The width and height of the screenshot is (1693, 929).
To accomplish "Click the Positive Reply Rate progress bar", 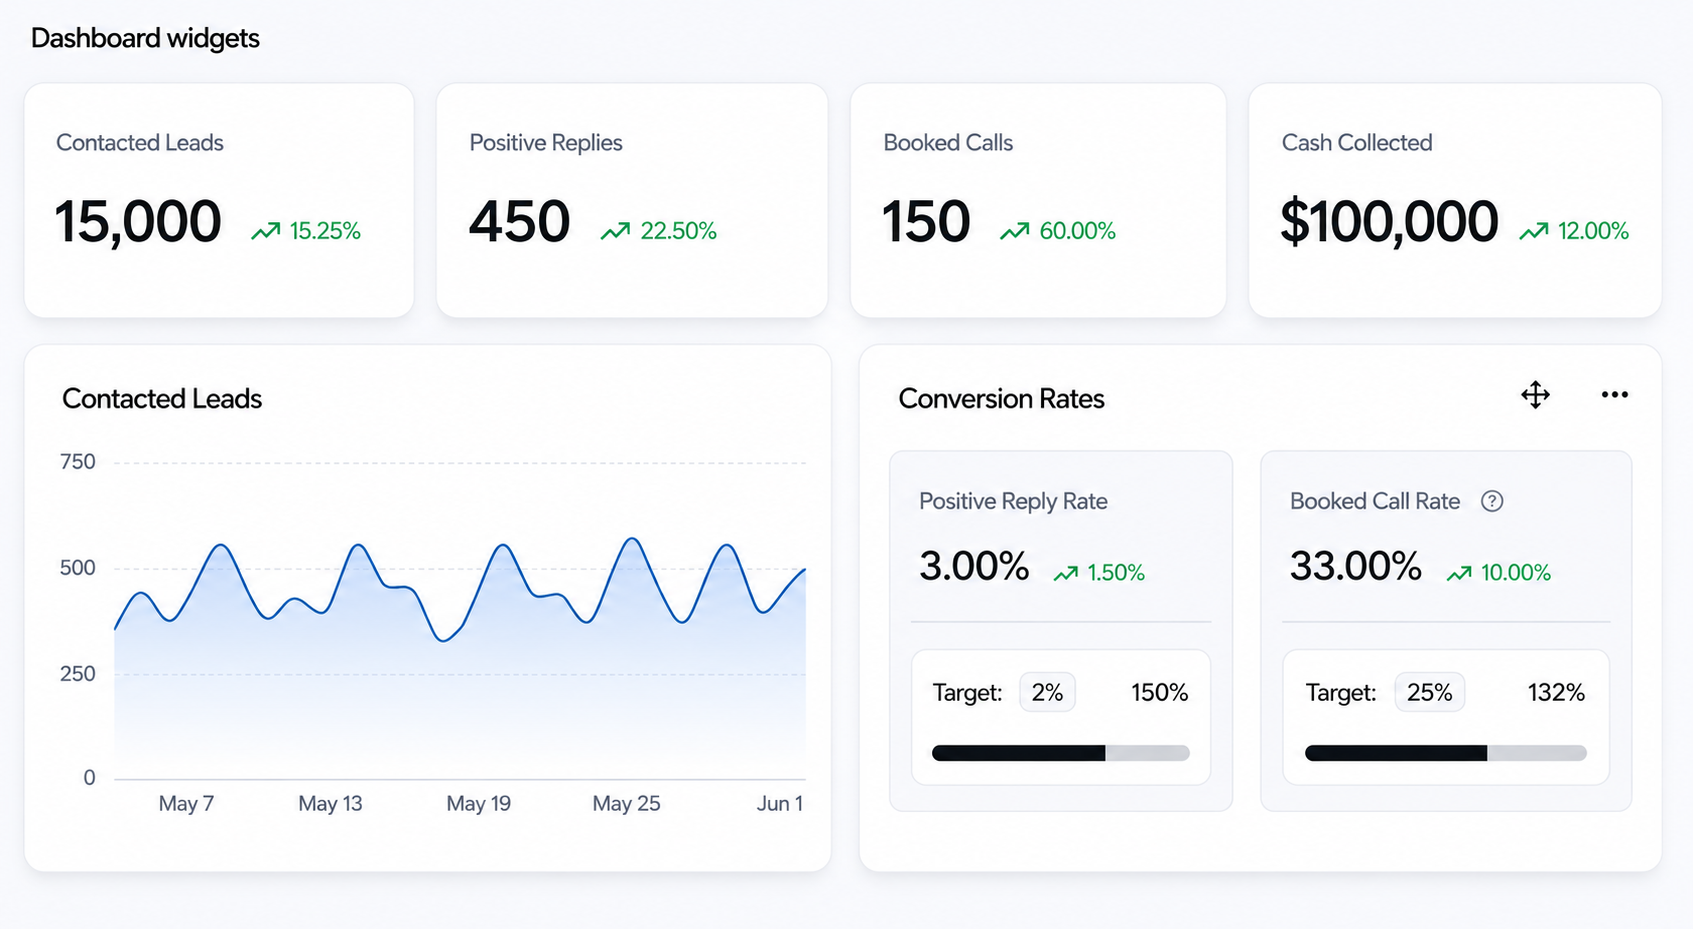I will click(x=1060, y=753).
